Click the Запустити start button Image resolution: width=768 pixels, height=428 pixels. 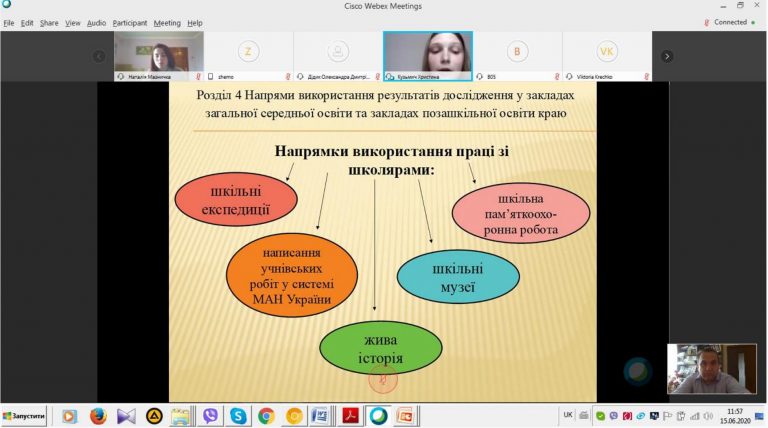[24, 416]
